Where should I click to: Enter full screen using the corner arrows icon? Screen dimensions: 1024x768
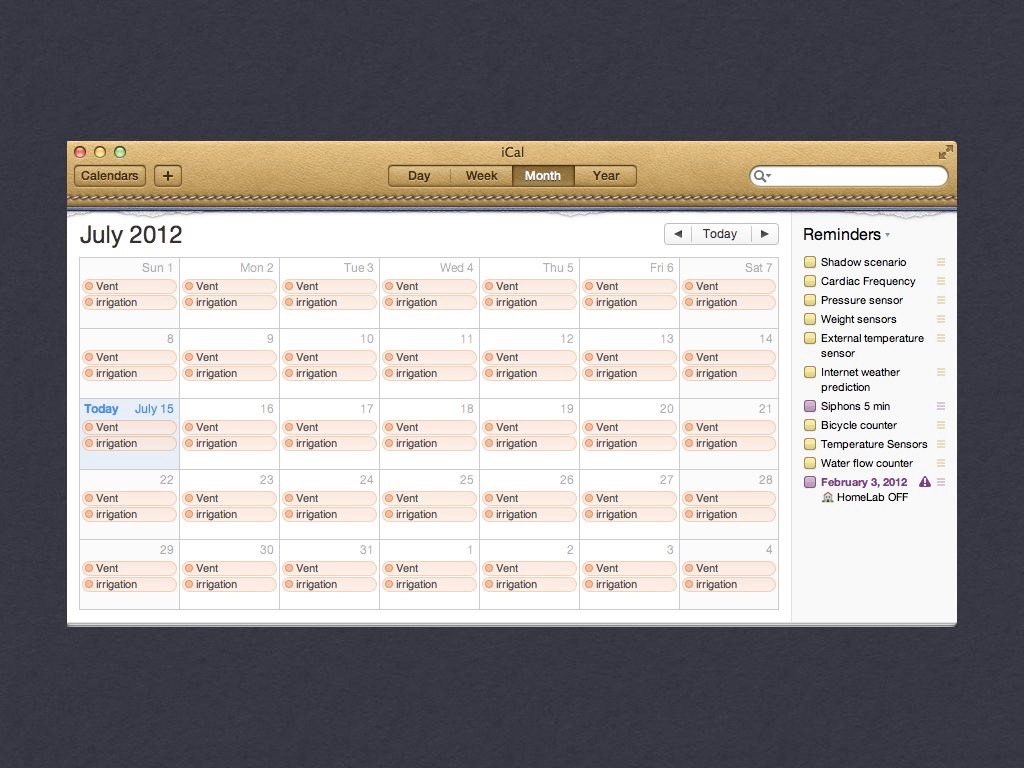[x=945, y=152]
